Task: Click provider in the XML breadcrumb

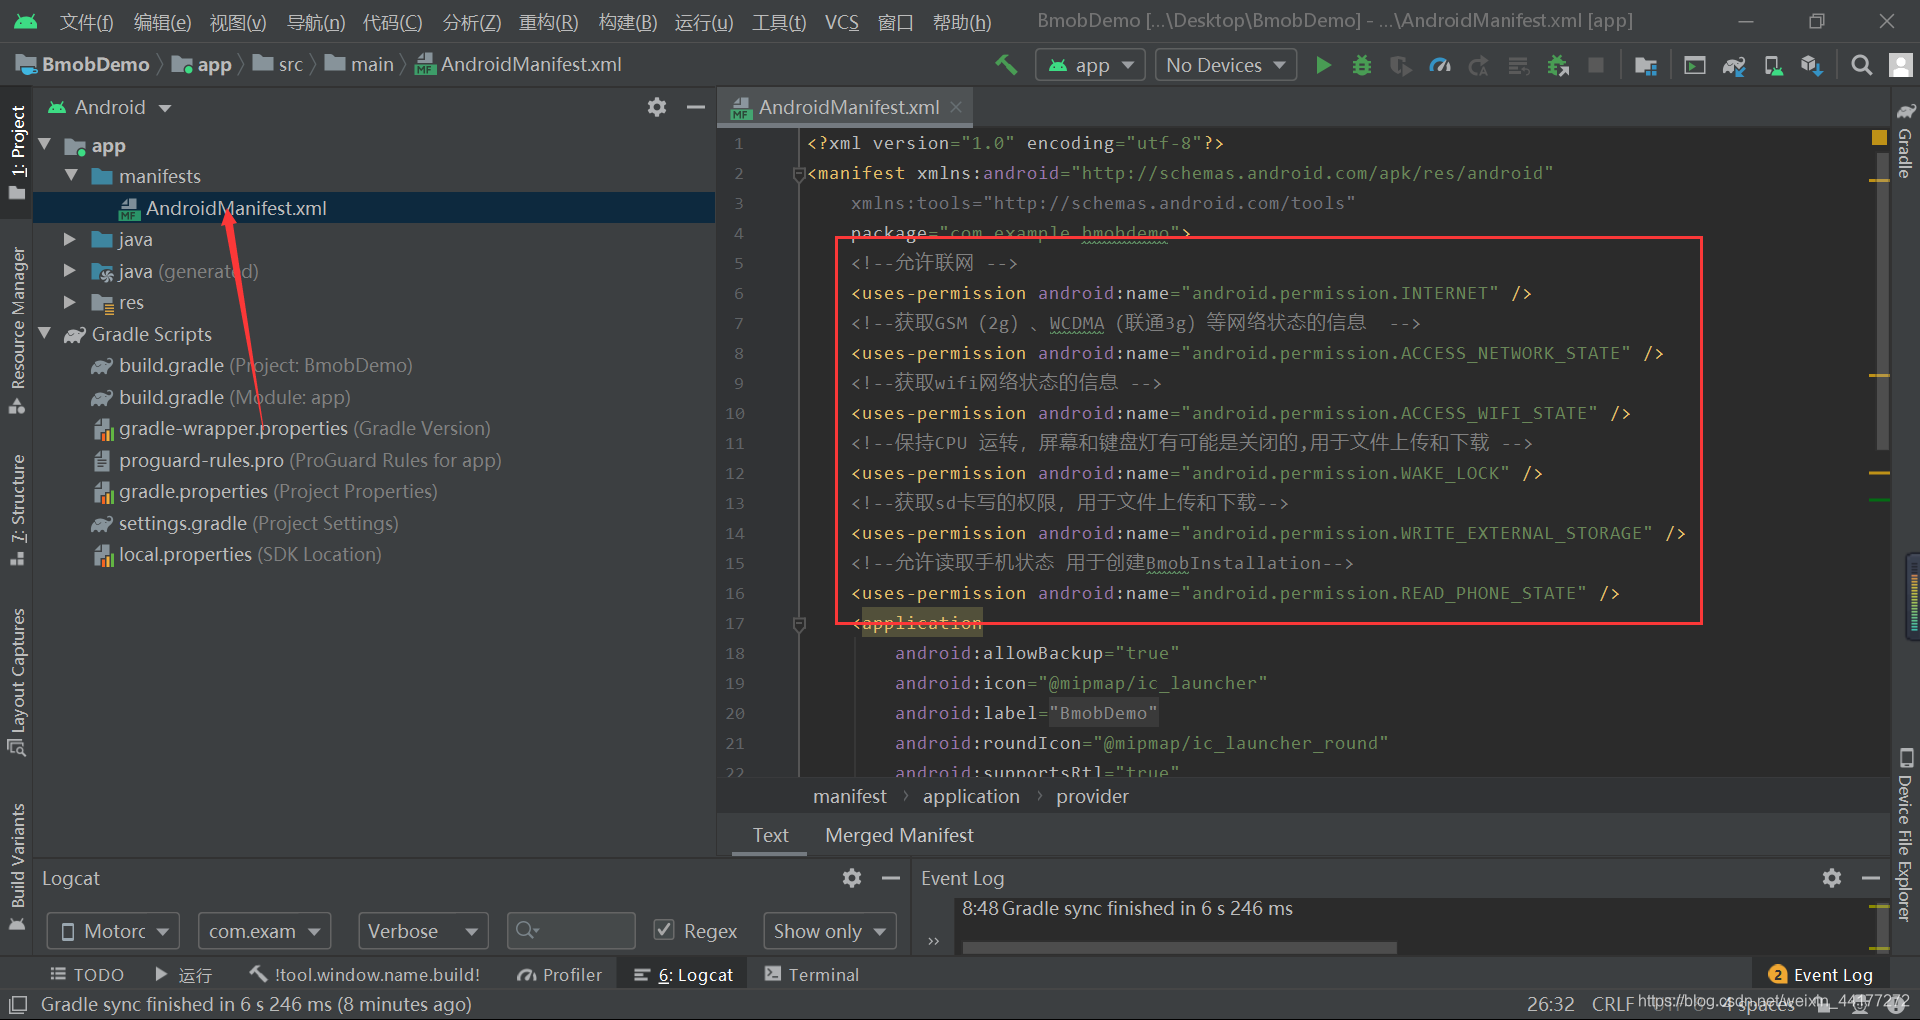Action: click(x=1092, y=796)
